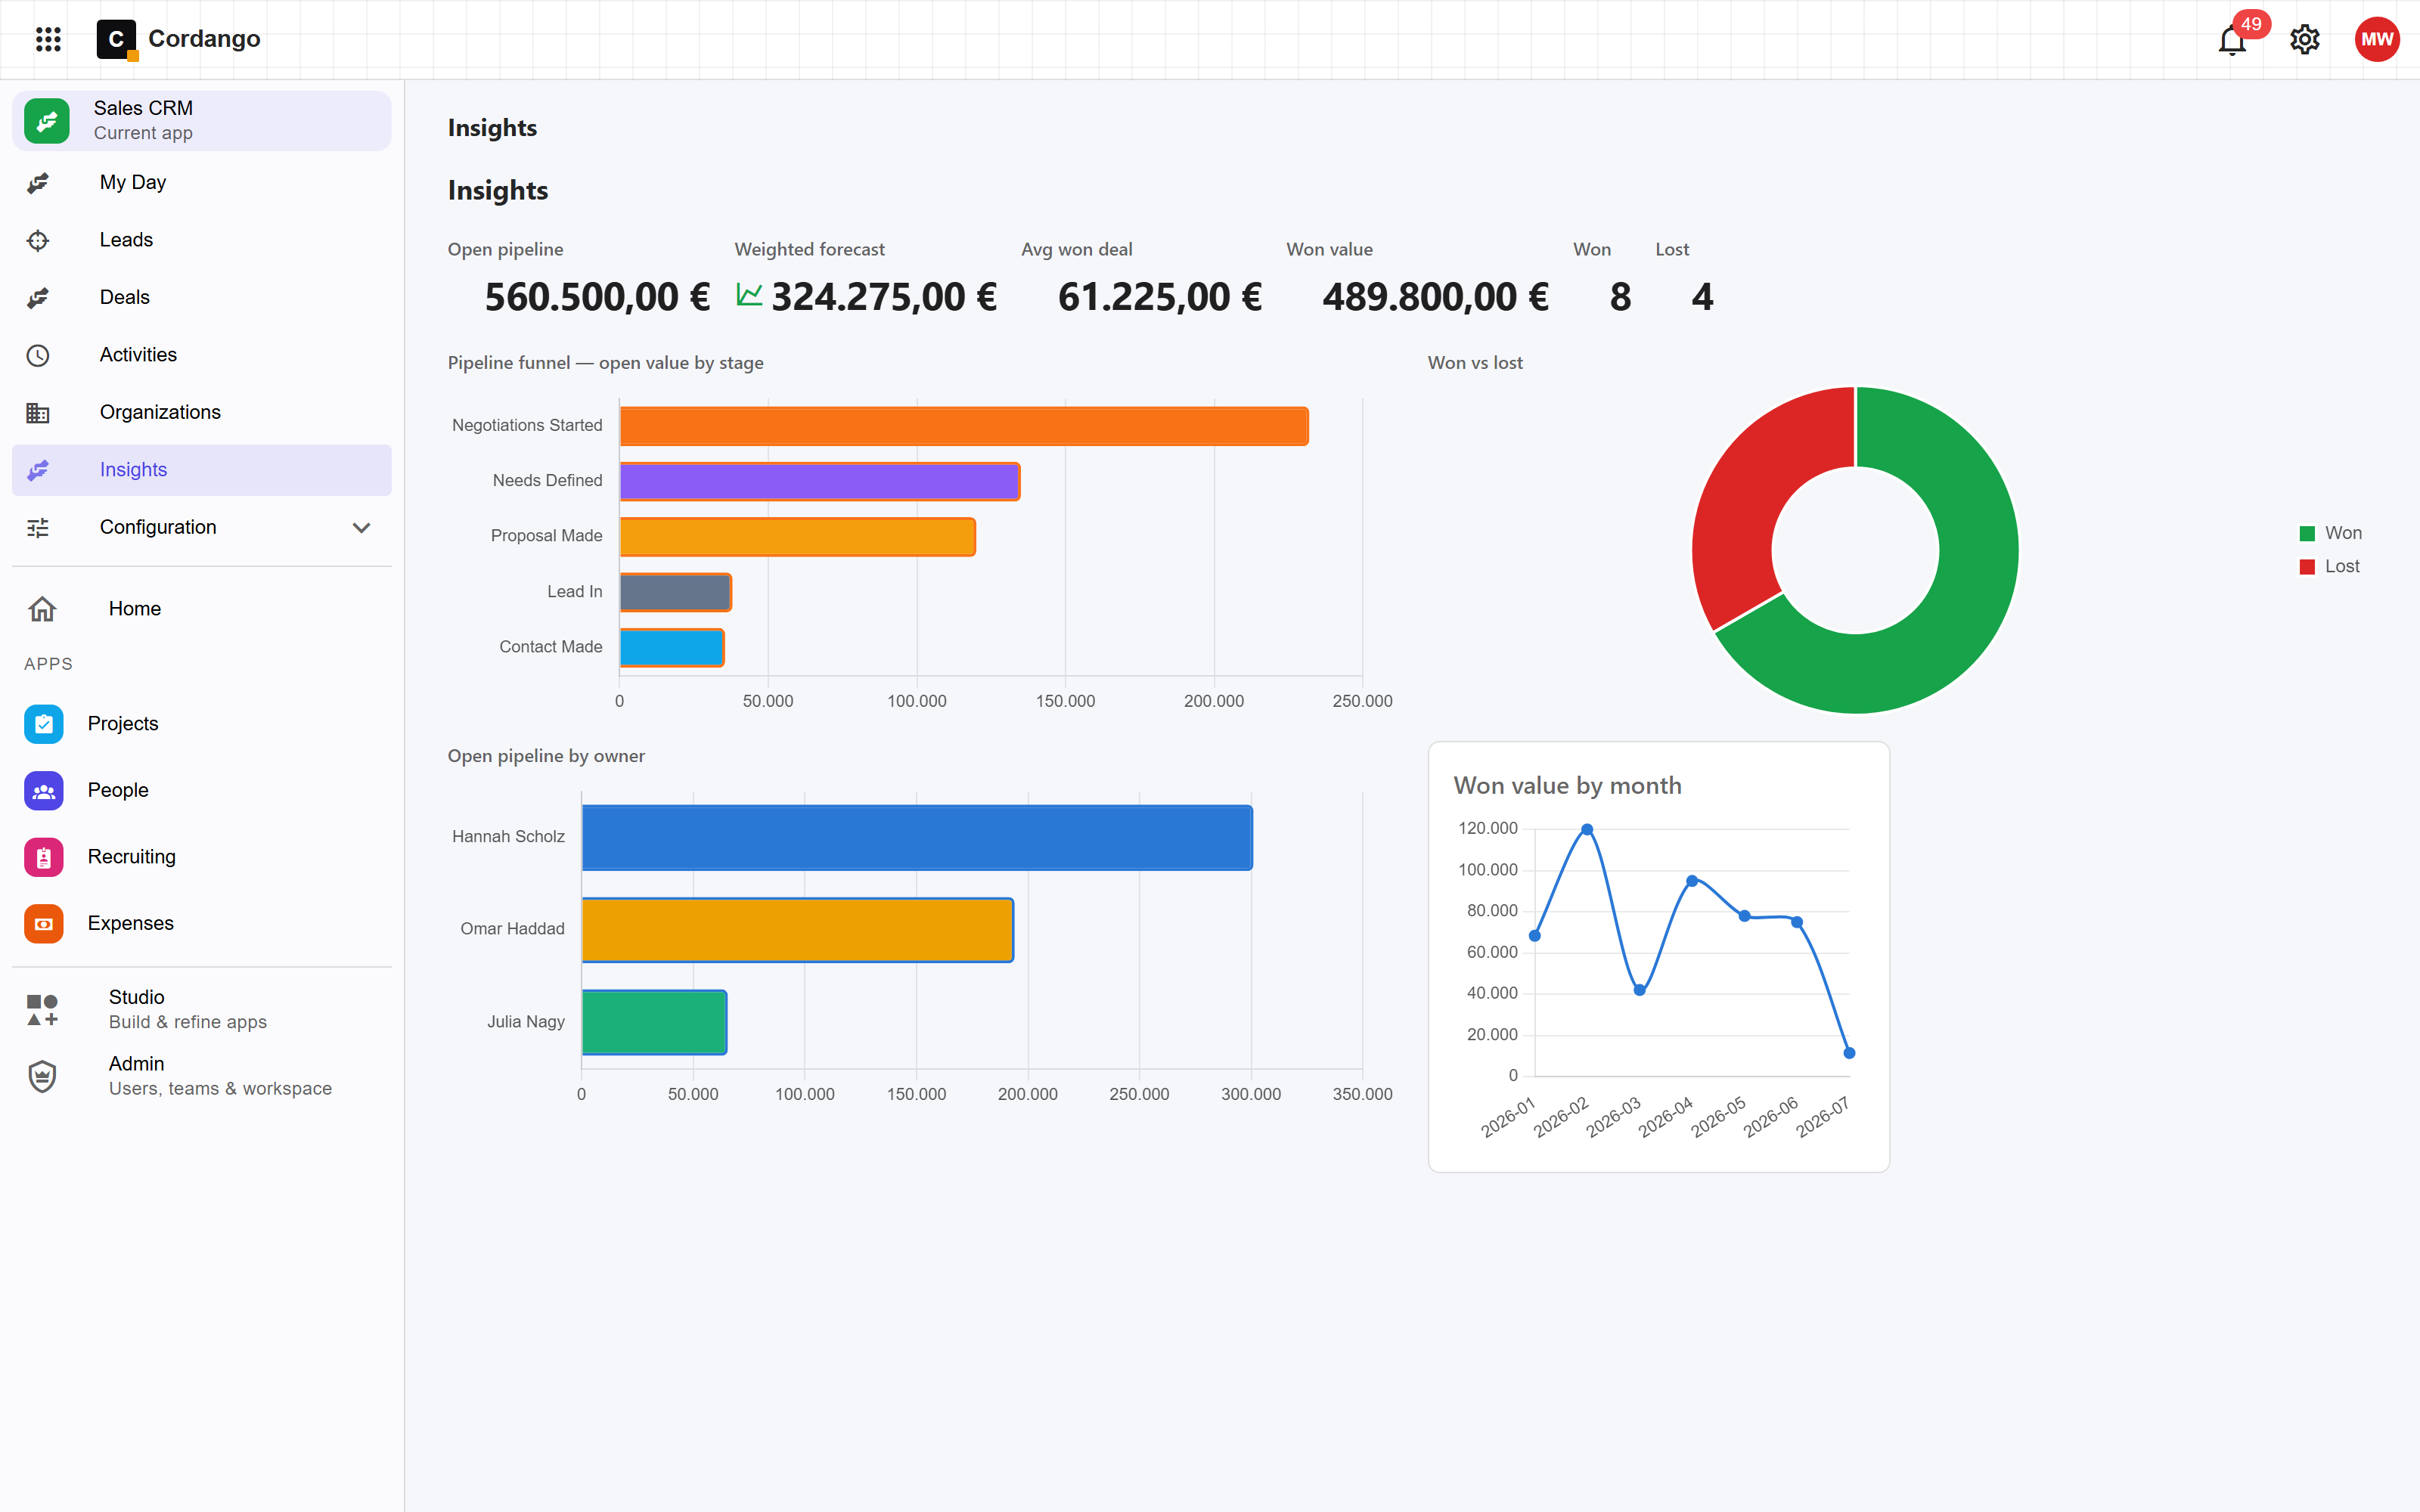This screenshot has width=2420, height=1512.
Task: Open the People app link
Action: (x=201, y=791)
